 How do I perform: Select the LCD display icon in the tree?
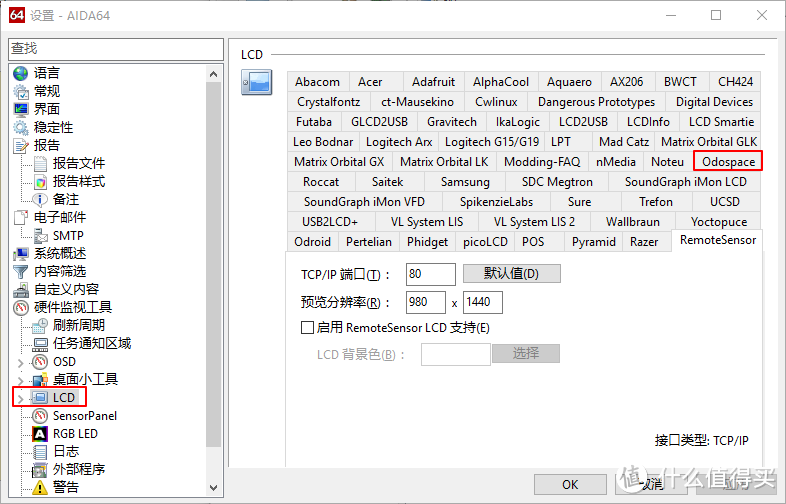point(40,398)
